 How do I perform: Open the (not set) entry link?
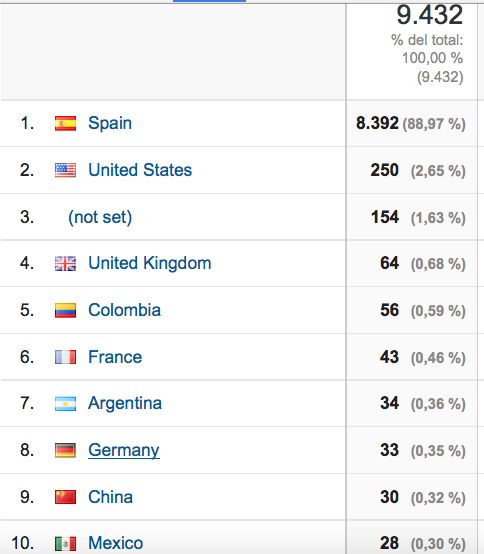tap(100, 217)
